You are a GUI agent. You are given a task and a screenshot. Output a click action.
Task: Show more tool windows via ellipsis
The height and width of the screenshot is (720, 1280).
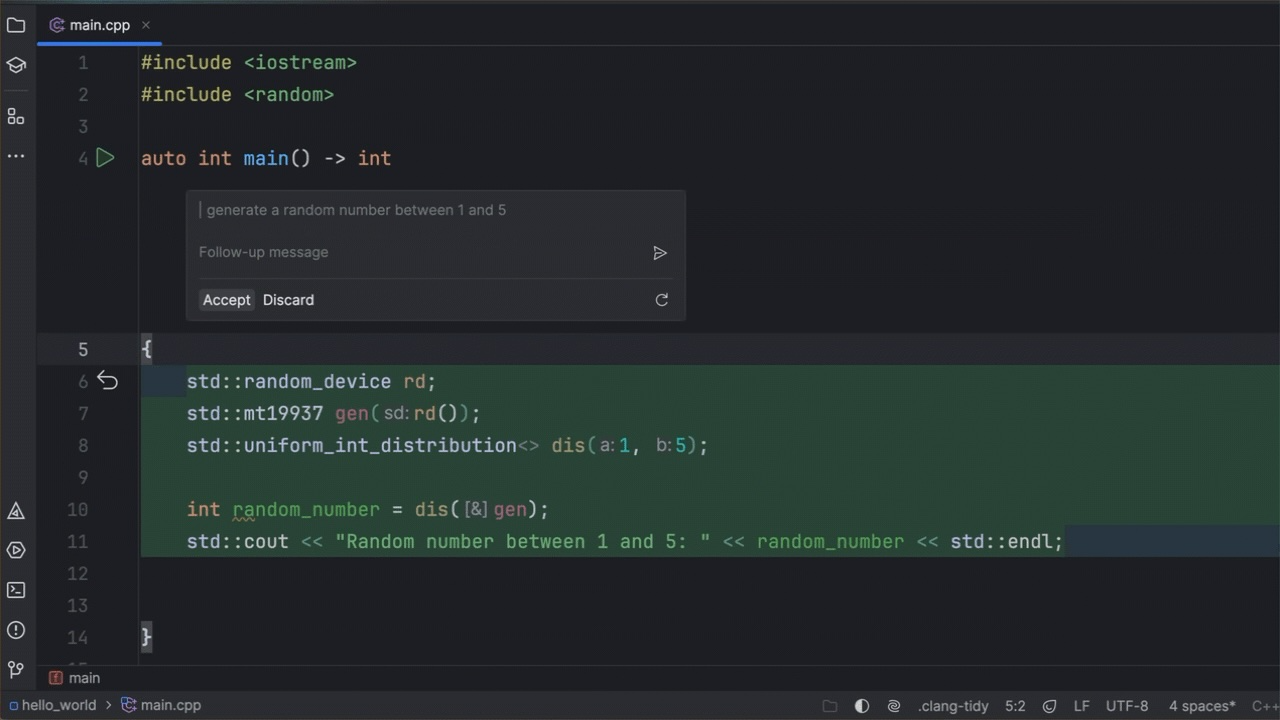[16, 156]
